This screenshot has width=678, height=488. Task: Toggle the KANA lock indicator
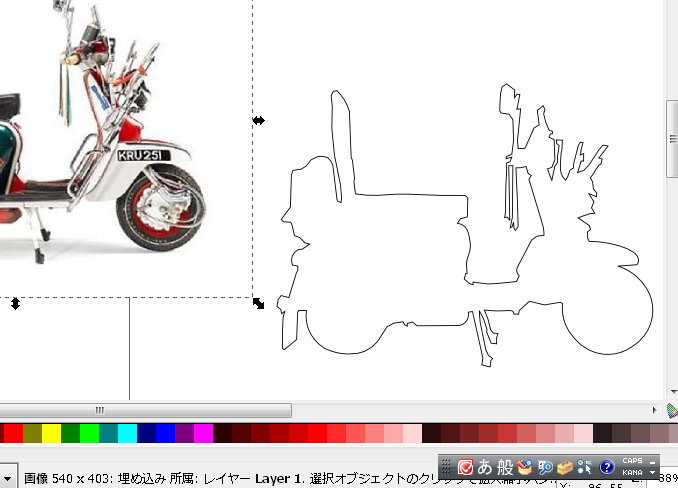tap(632, 472)
